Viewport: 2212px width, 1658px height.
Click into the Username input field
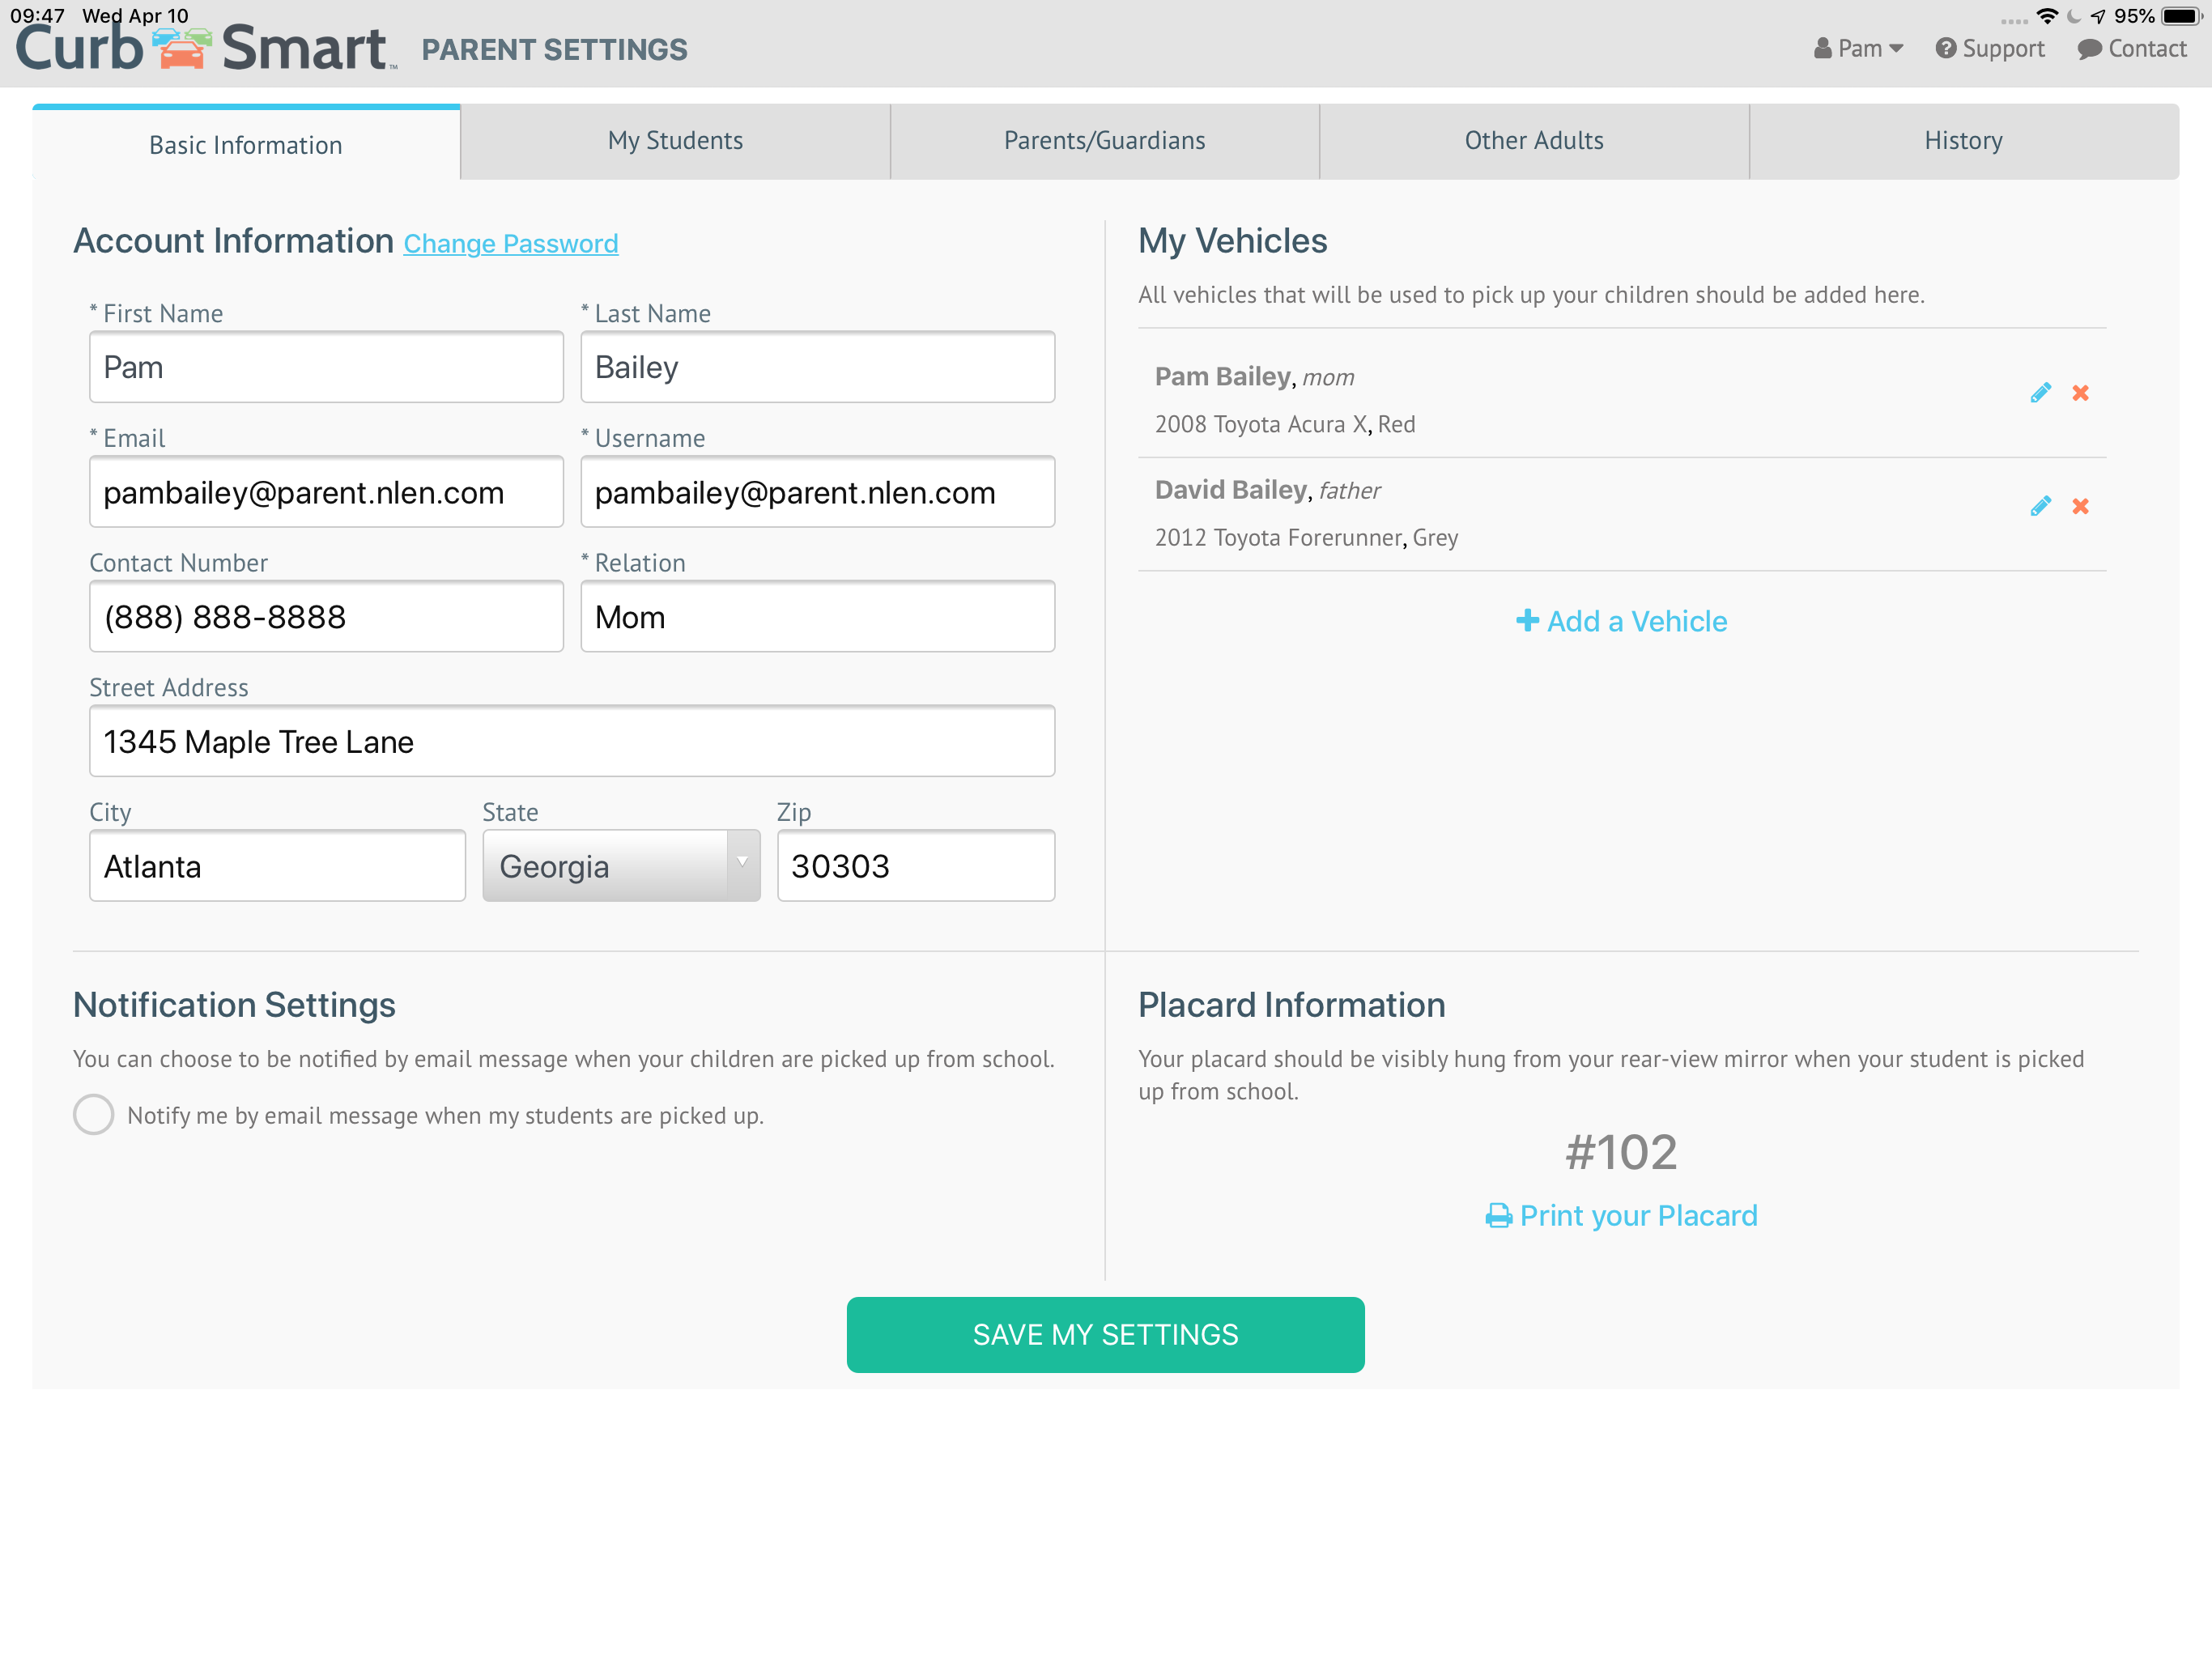[x=817, y=492]
